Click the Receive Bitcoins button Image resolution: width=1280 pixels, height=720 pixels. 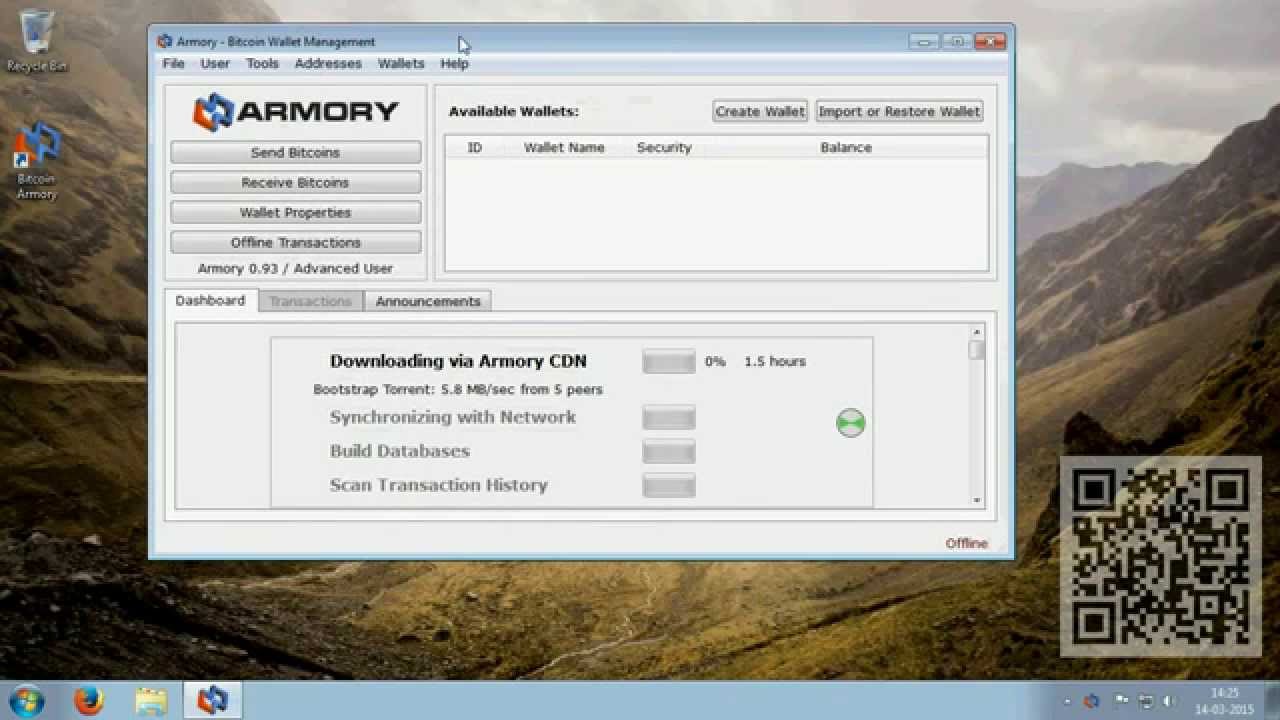(295, 182)
